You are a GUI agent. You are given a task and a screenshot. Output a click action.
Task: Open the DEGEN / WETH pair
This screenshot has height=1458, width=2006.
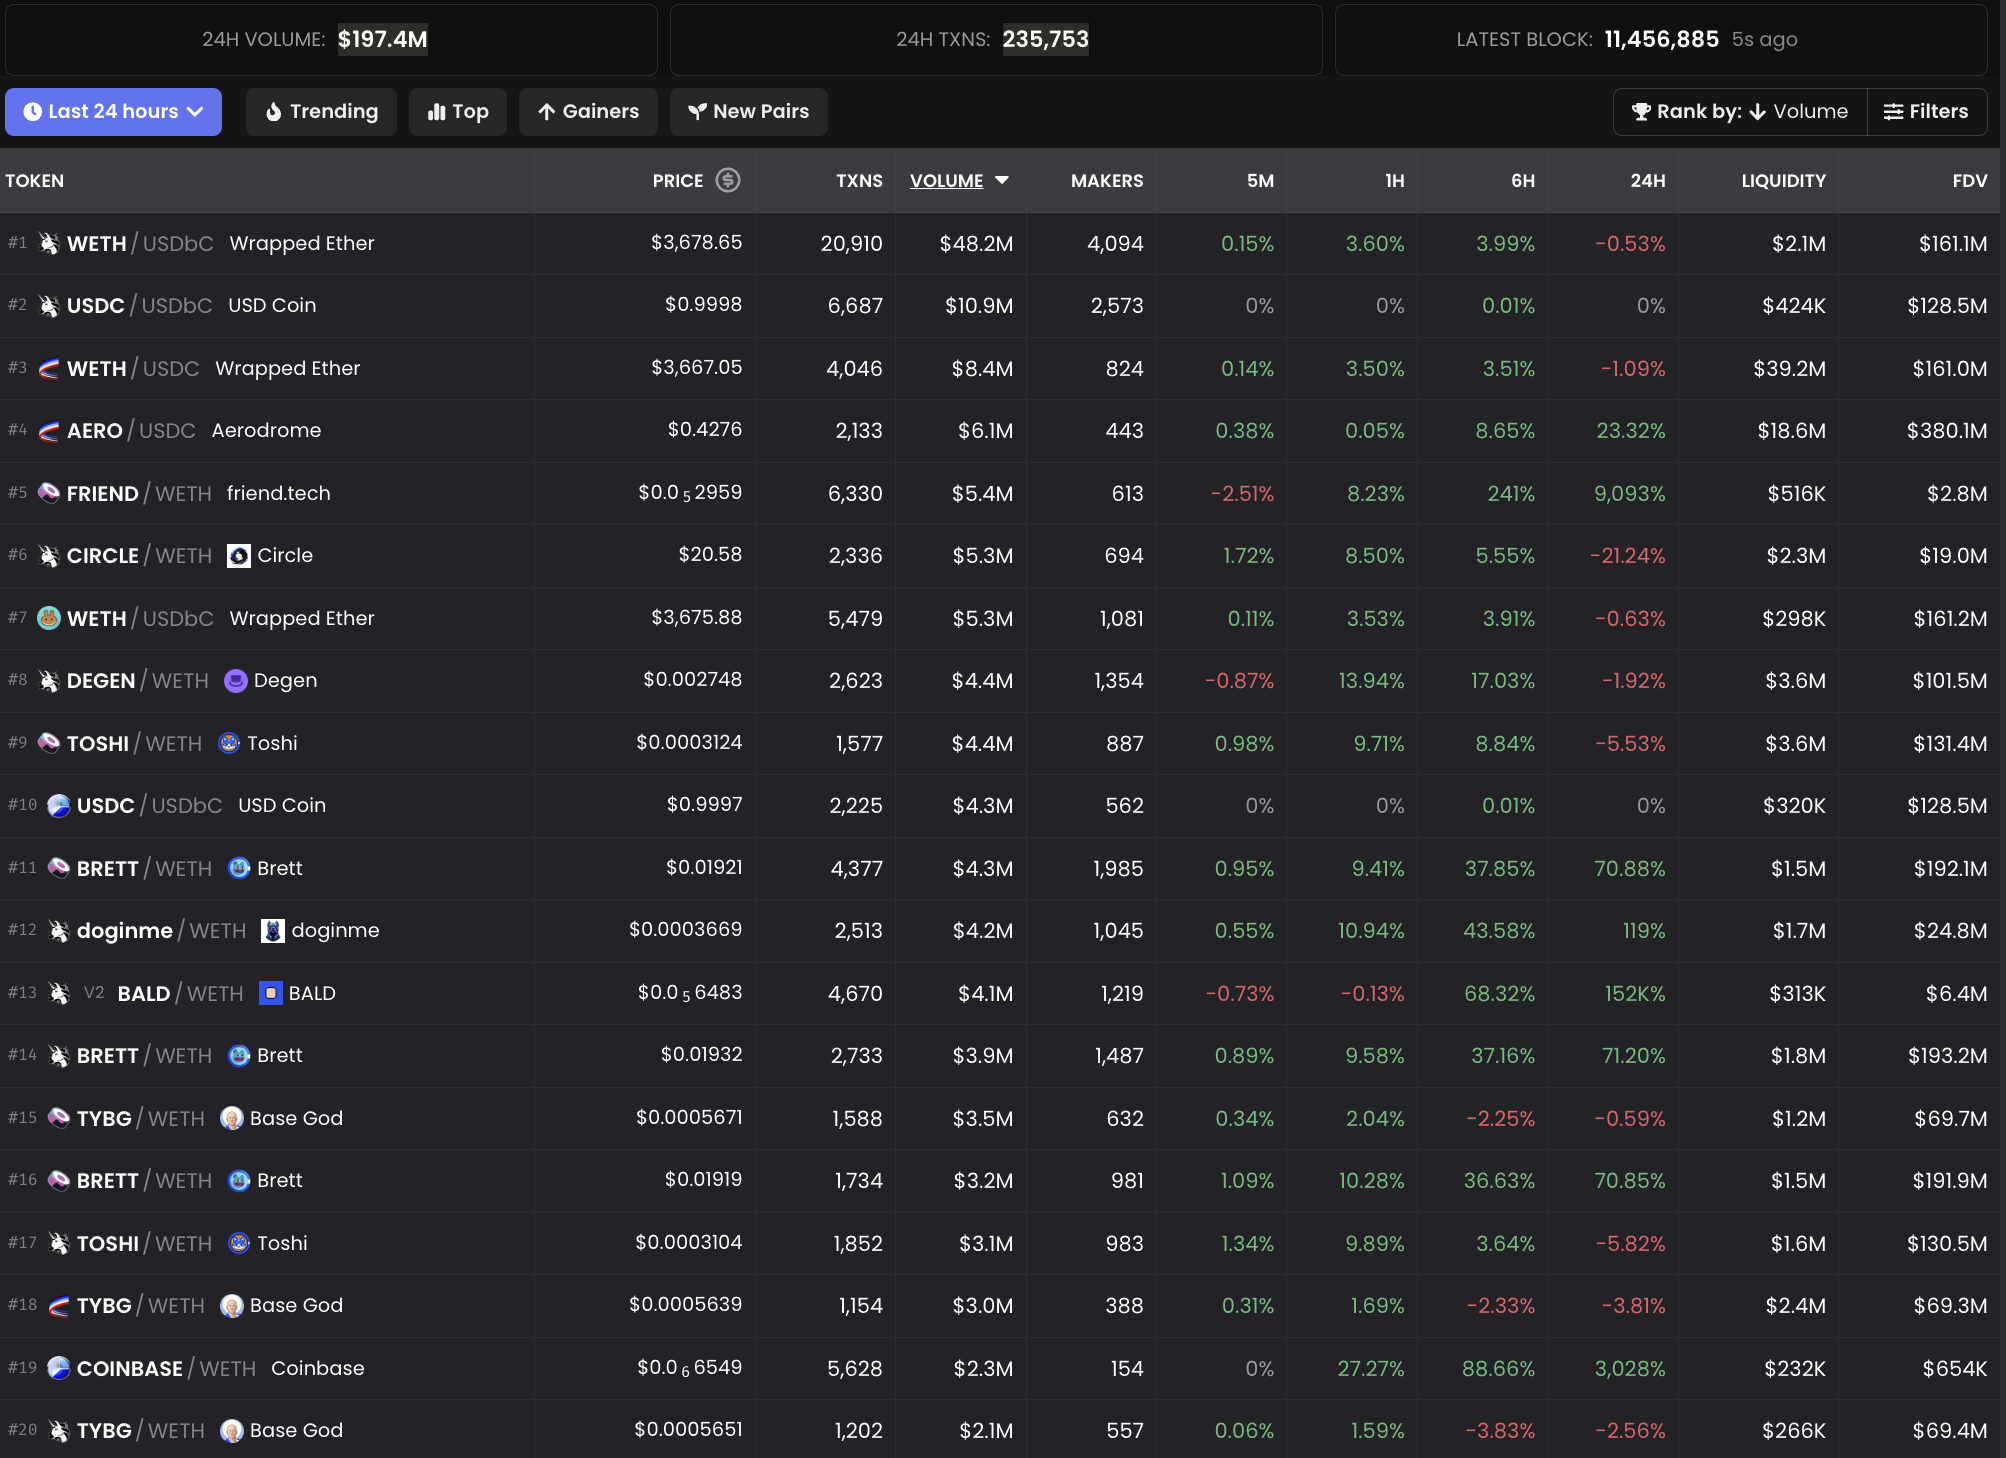1000,681
